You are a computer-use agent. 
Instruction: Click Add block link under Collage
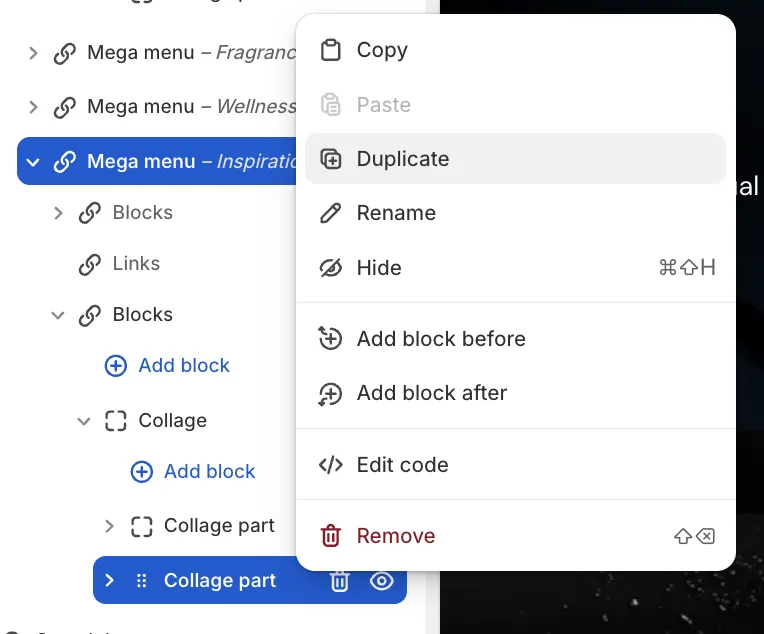coord(209,472)
